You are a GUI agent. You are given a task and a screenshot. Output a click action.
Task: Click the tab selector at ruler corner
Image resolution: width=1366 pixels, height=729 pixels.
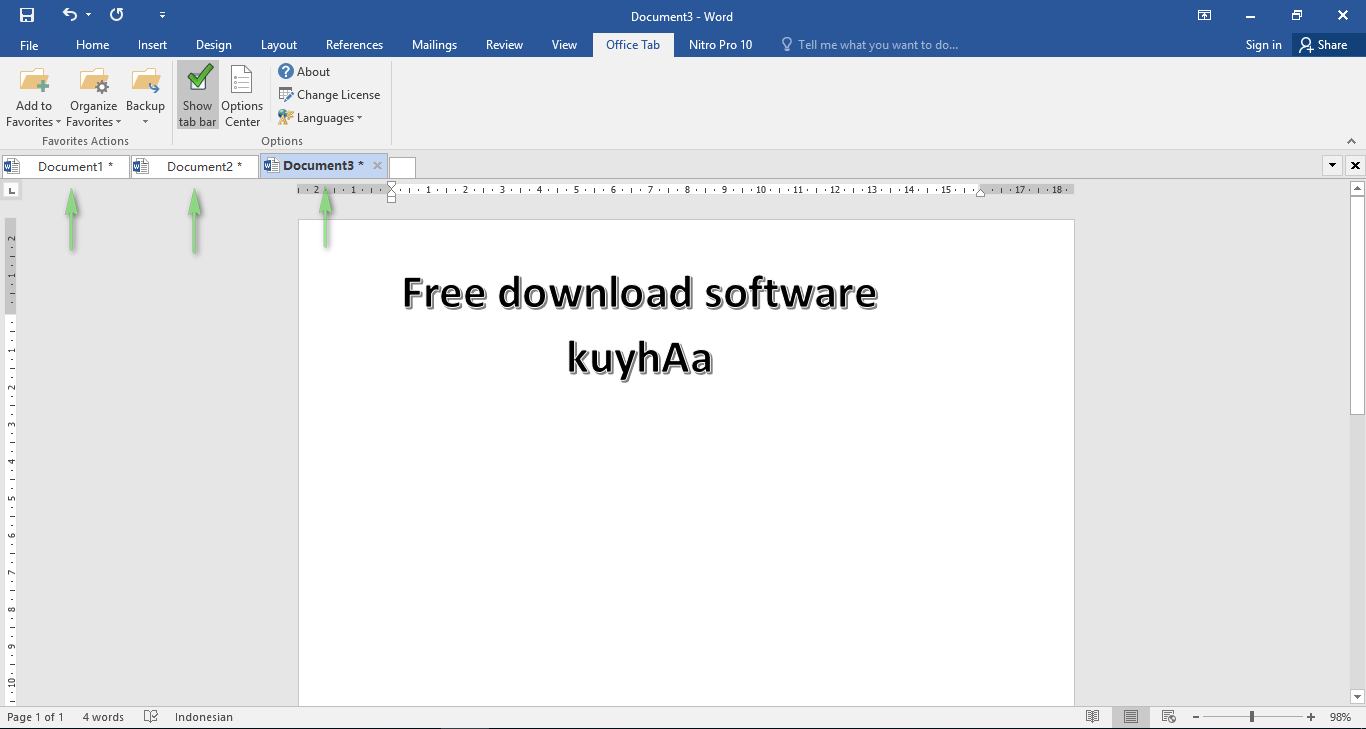[11, 190]
